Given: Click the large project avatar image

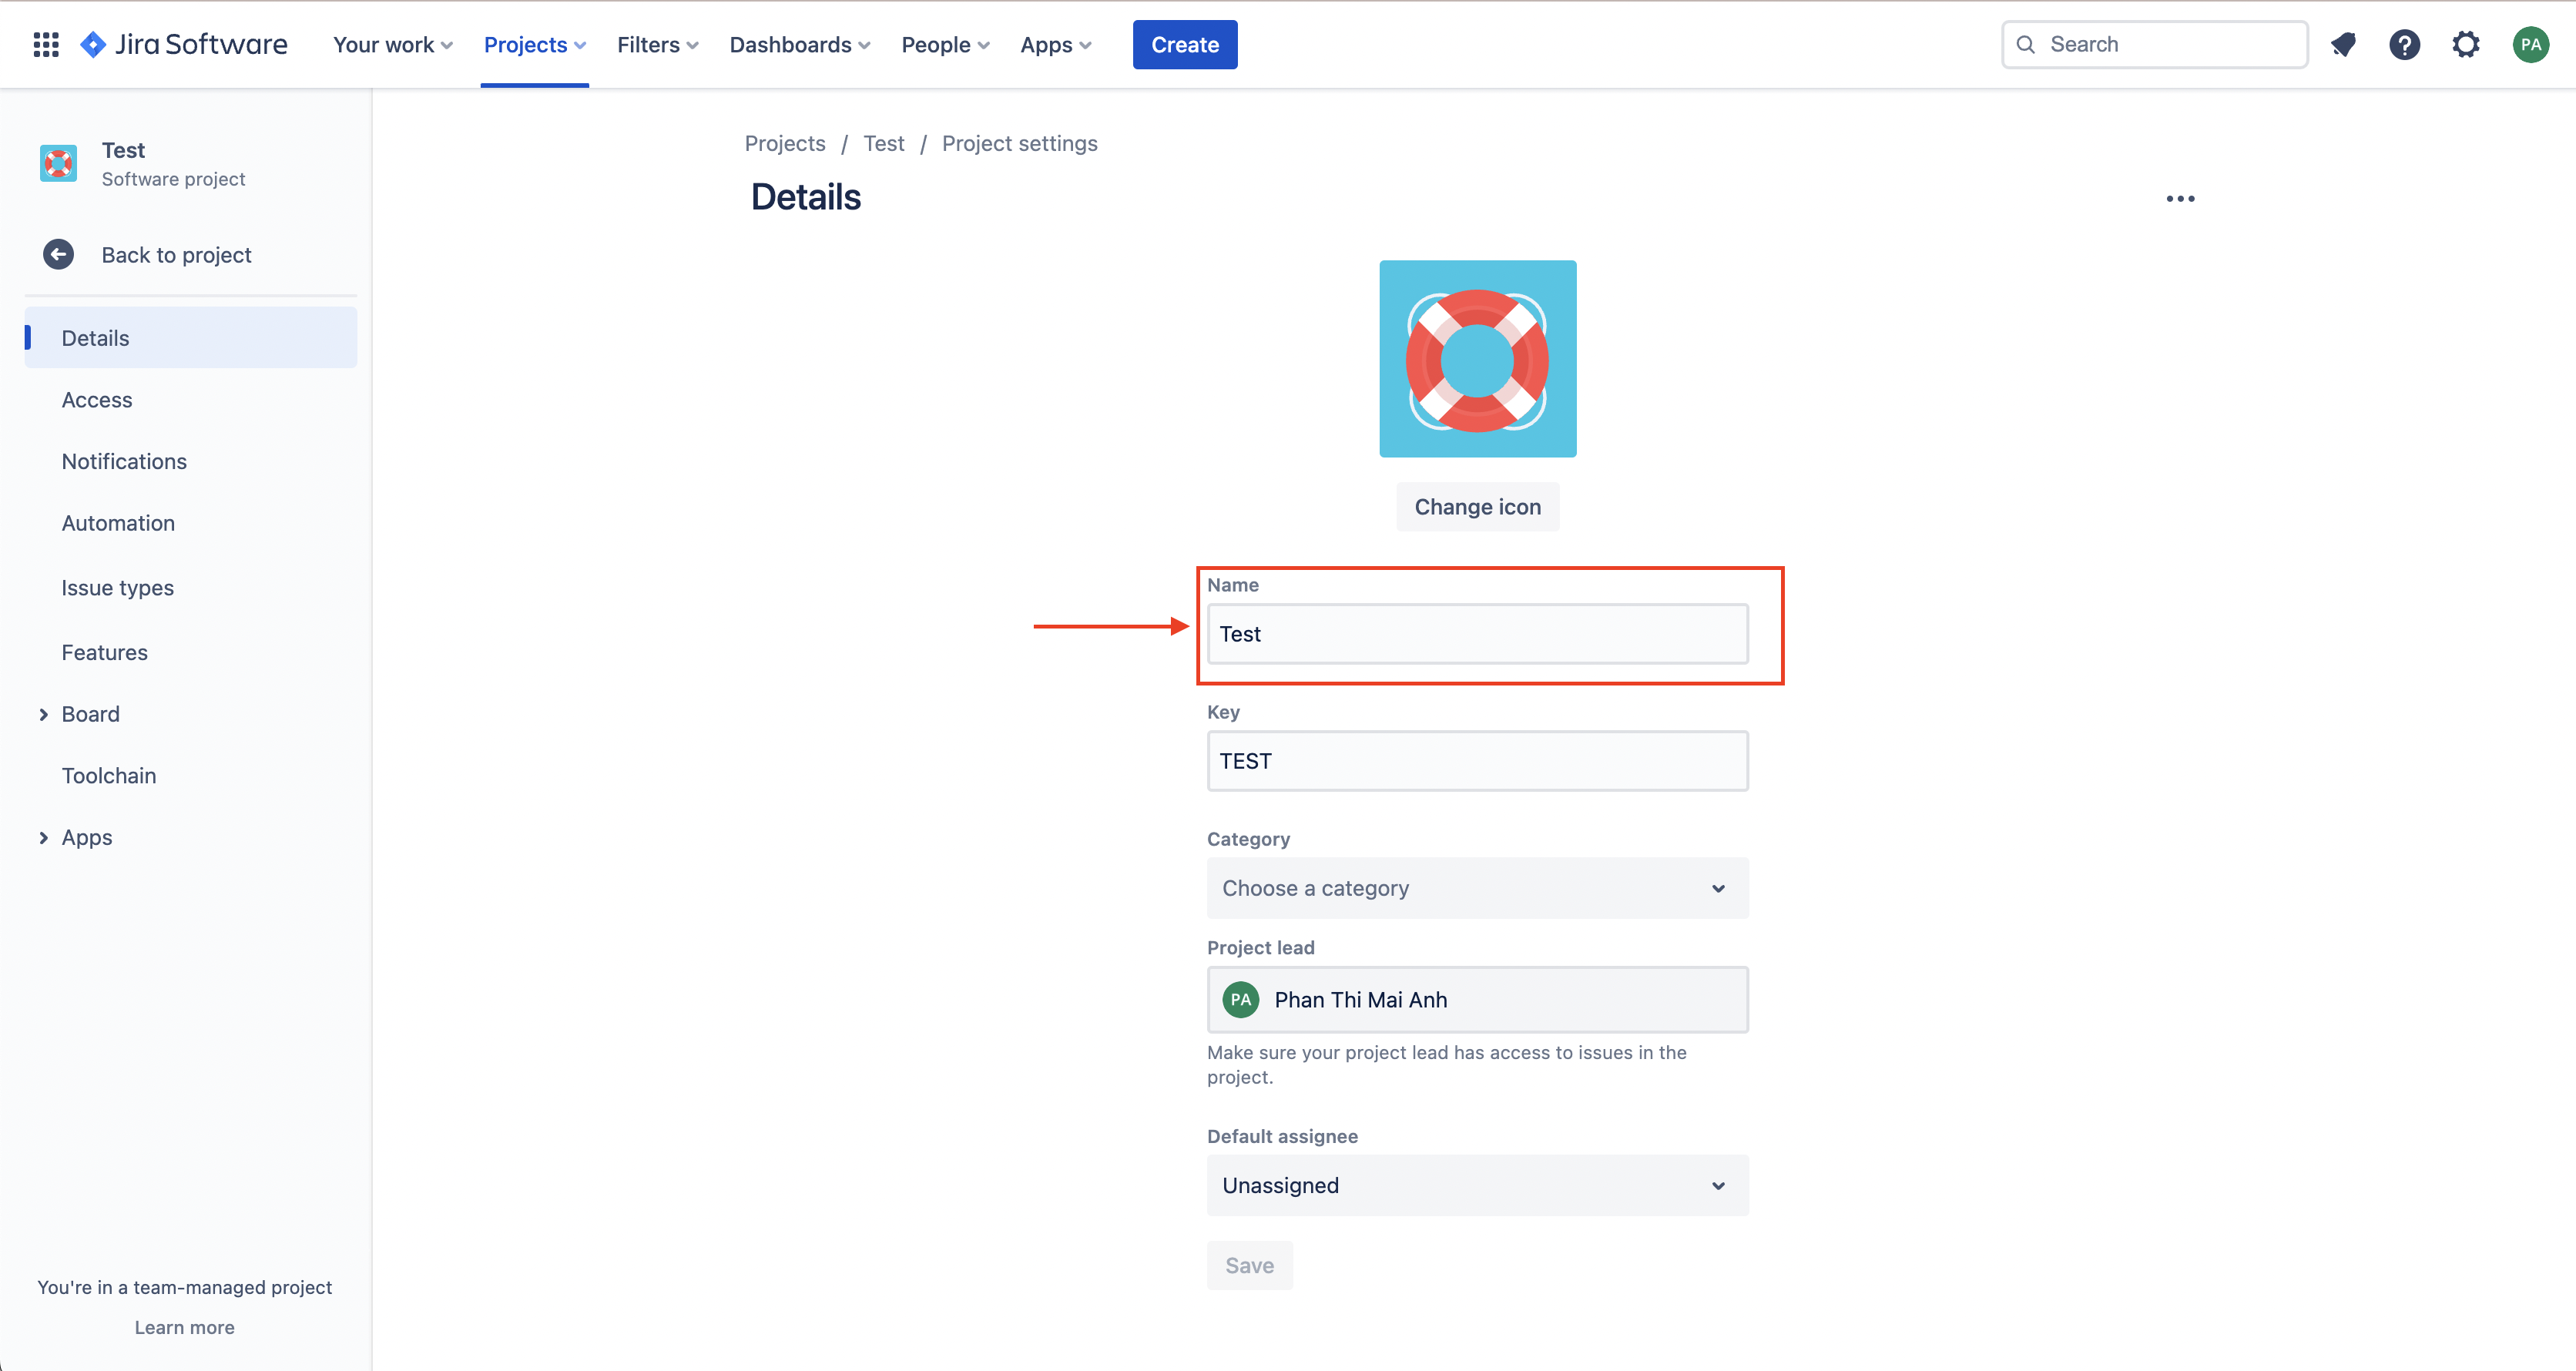Looking at the screenshot, I should 1477,359.
